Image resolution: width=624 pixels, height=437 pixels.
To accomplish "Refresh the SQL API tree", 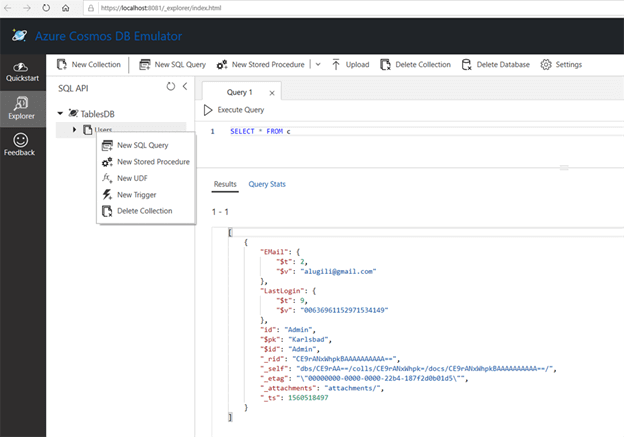I will (170, 87).
